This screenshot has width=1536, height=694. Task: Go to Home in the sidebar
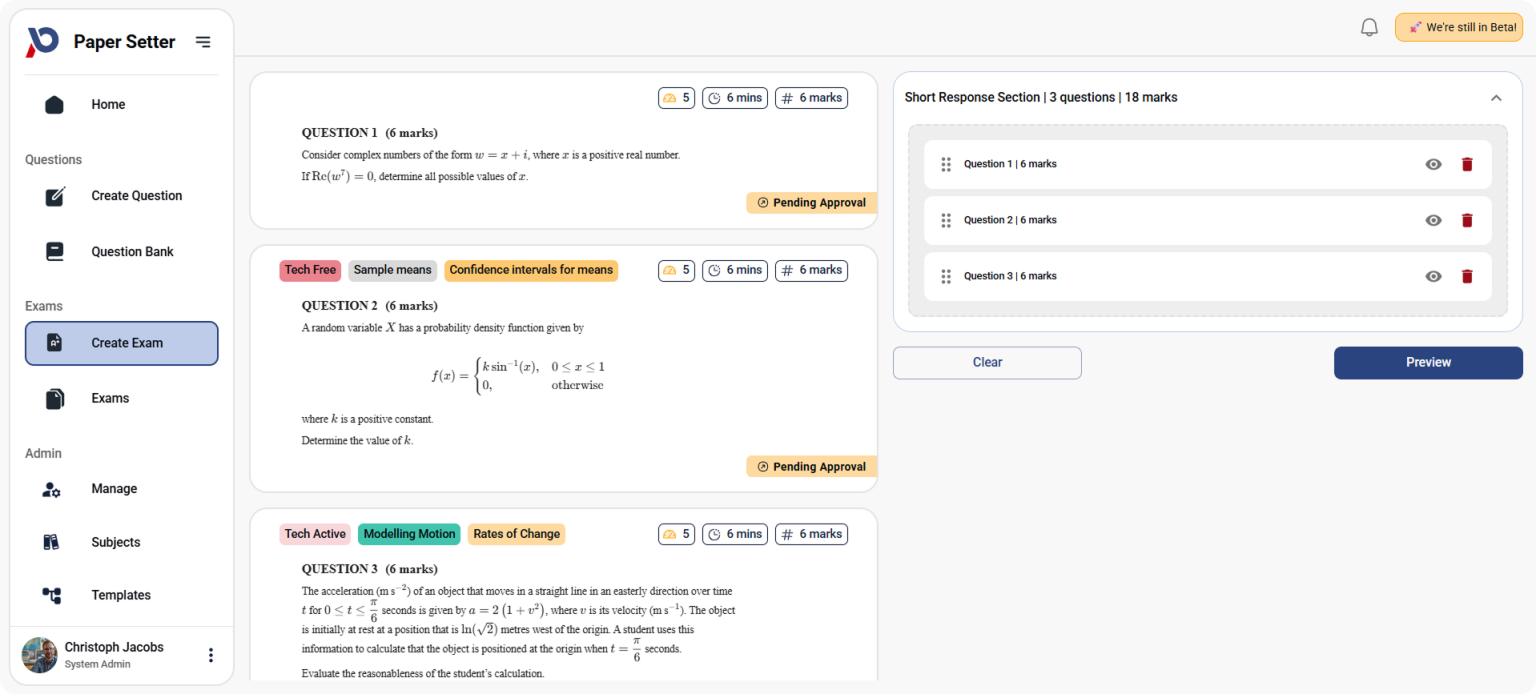click(x=108, y=104)
